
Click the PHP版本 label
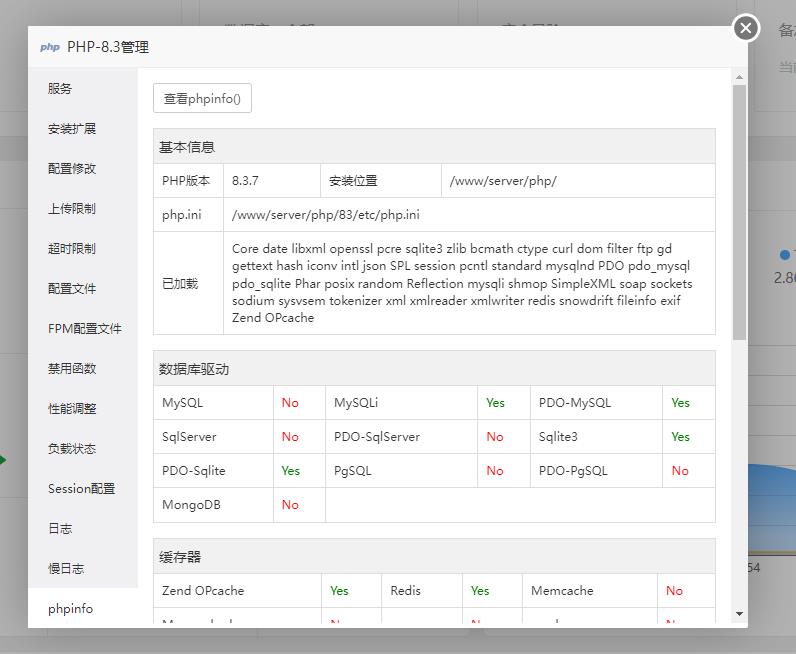(x=186, y=181)
